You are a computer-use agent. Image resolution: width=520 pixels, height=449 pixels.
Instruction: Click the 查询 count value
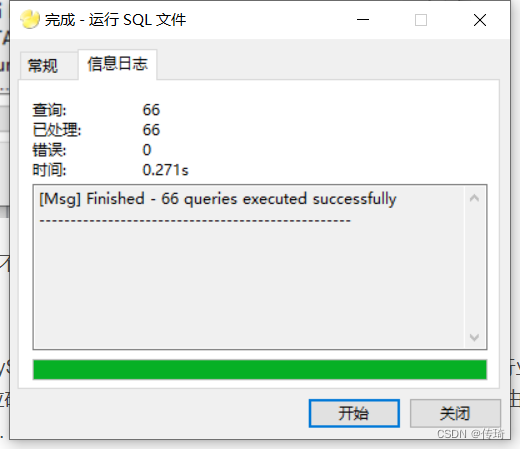[x=151, y=110]
